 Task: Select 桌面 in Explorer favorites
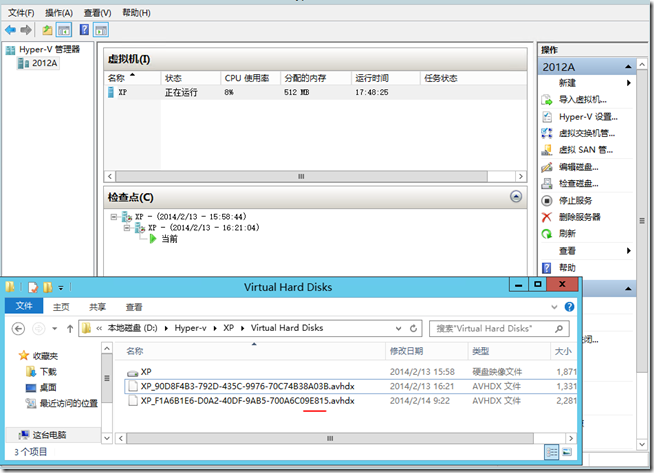pyautogui.click(x=48, y=387)
